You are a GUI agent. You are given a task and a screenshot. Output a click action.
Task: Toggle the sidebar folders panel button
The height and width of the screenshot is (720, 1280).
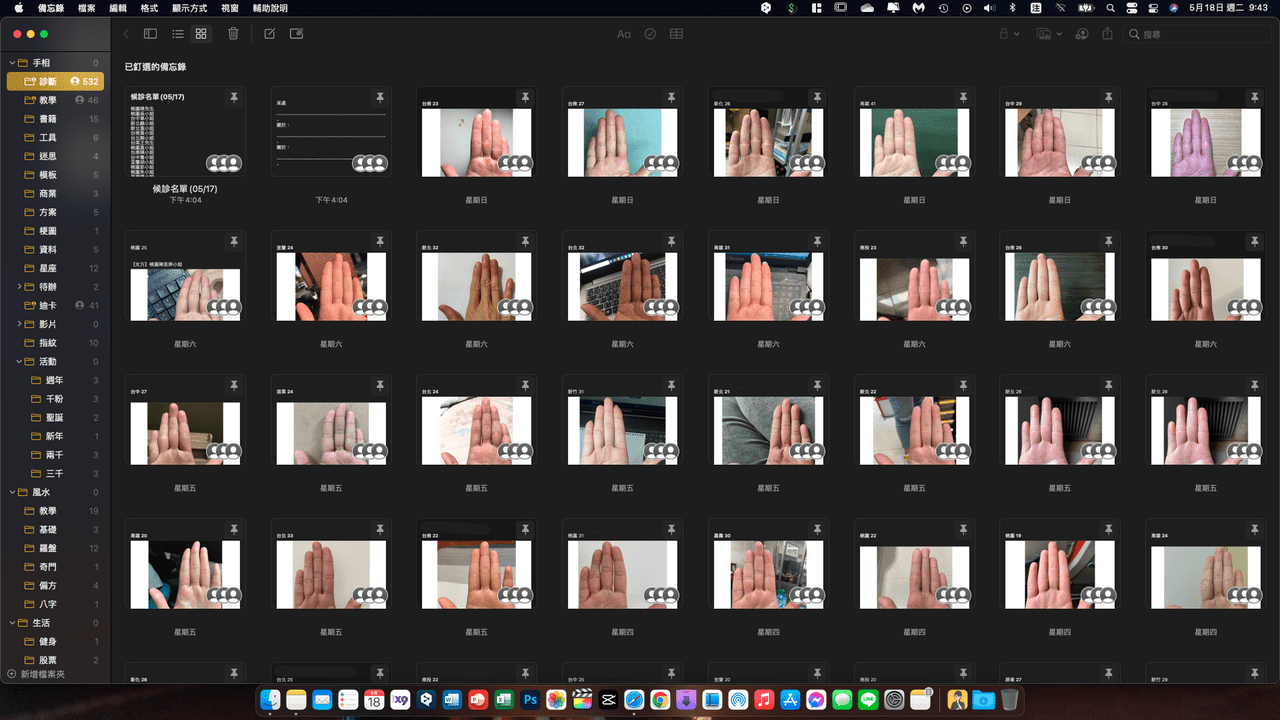(150, 34)
